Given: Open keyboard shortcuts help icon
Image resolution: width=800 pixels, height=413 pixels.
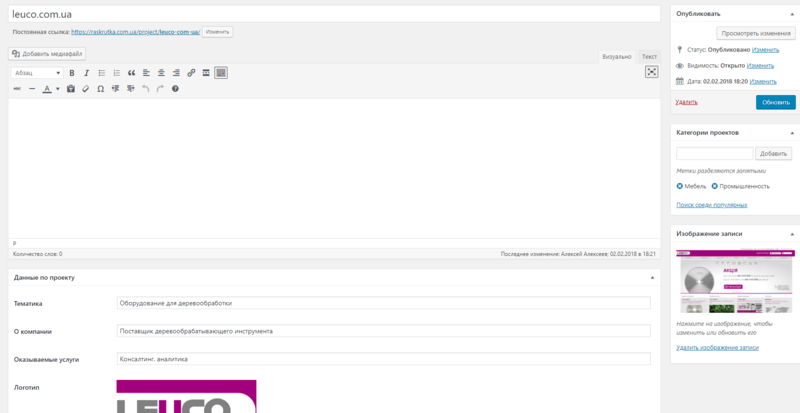Looking at the screenshot, I should 175,89.
